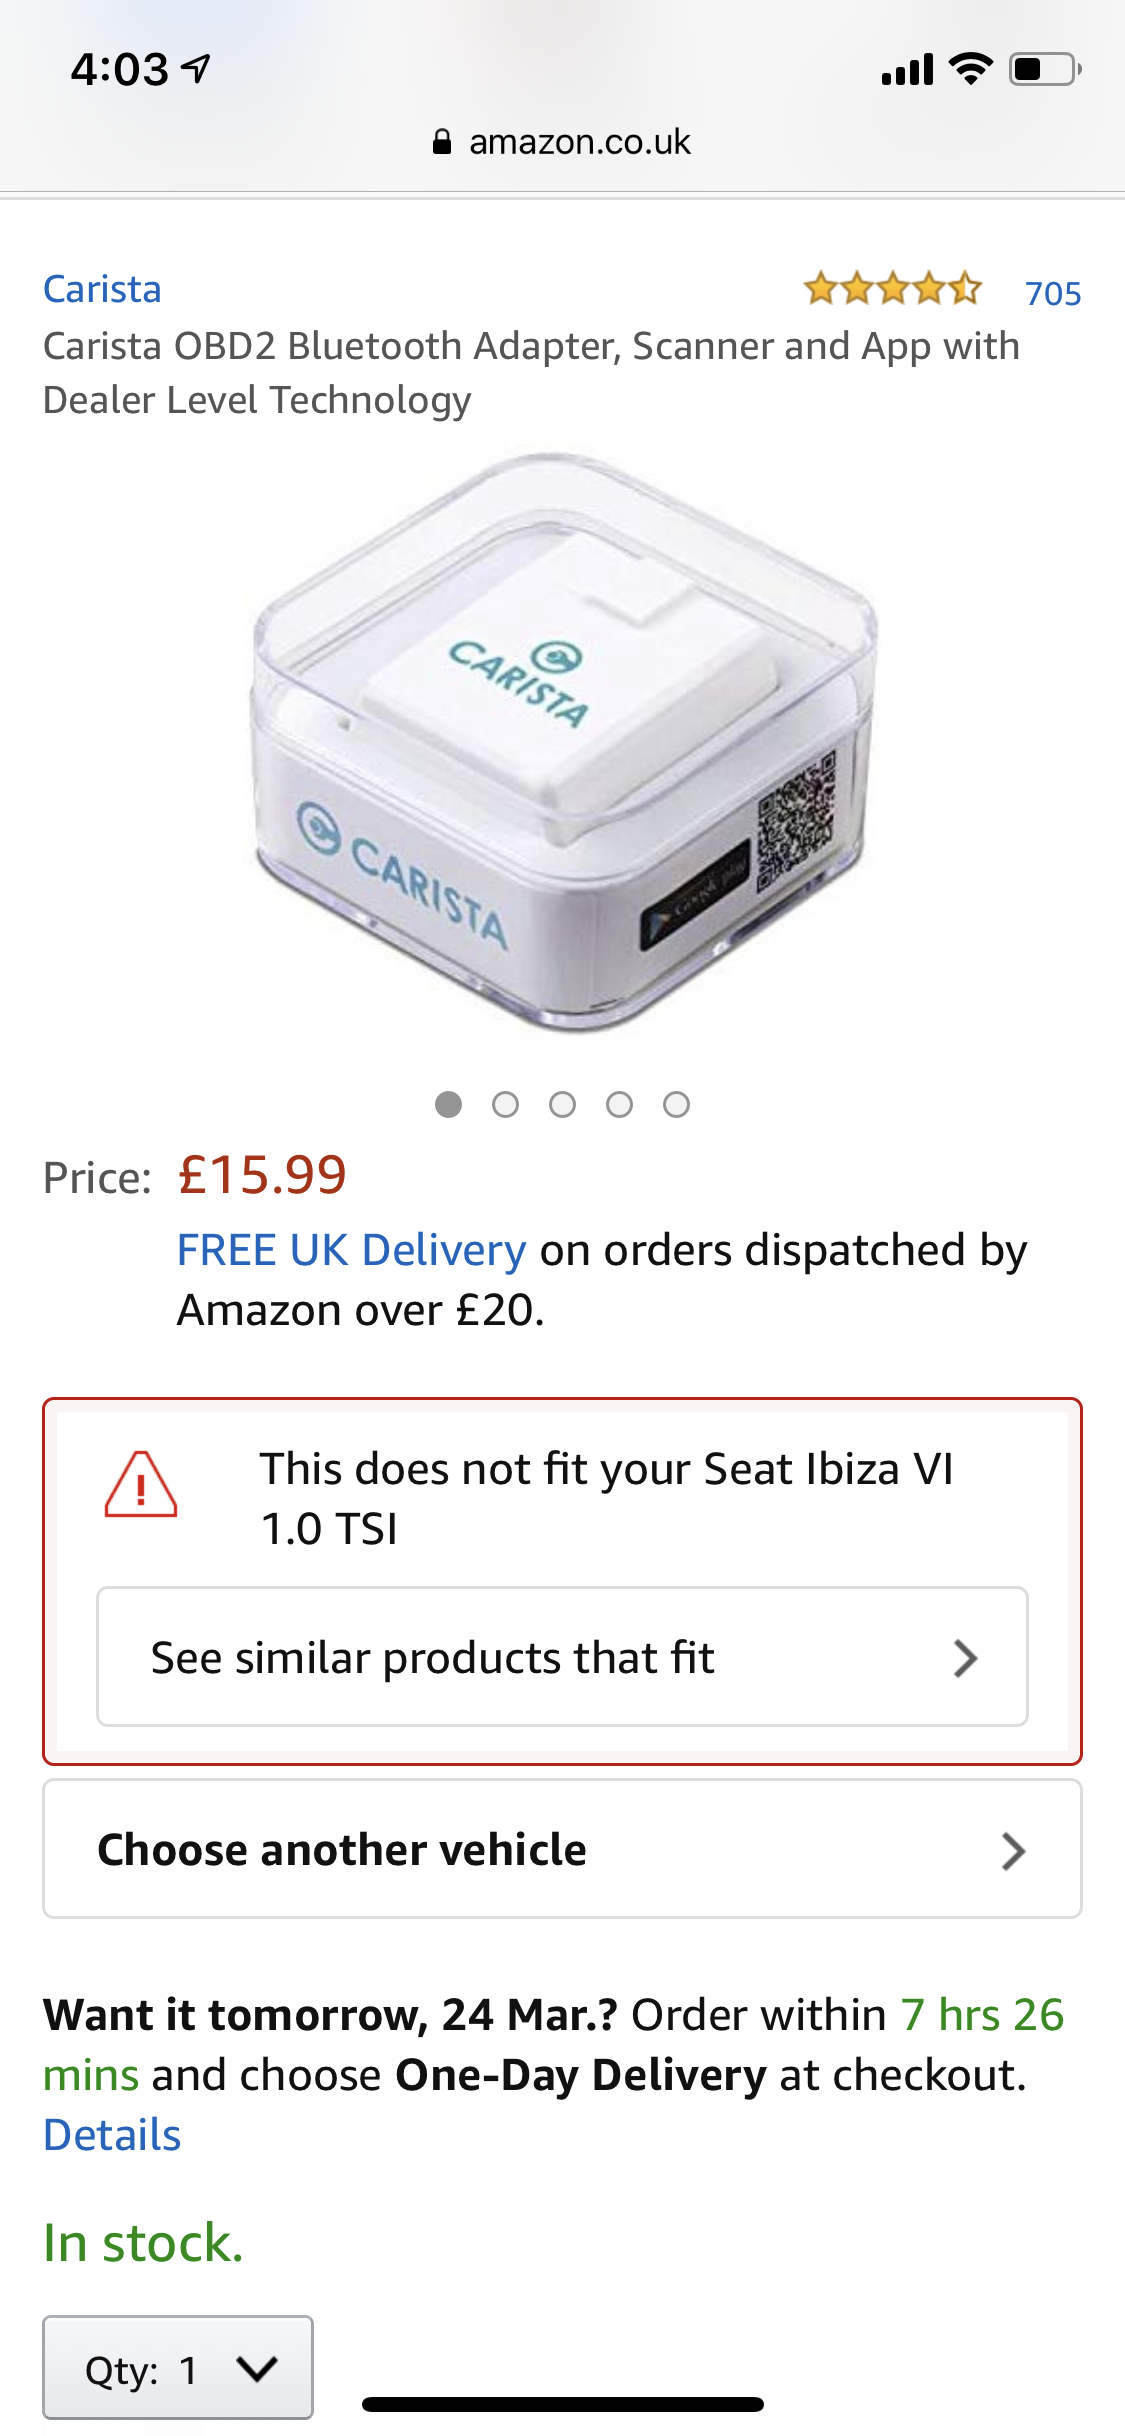Tap the amazon.co.uk address bar

click(x=562, y=143)
